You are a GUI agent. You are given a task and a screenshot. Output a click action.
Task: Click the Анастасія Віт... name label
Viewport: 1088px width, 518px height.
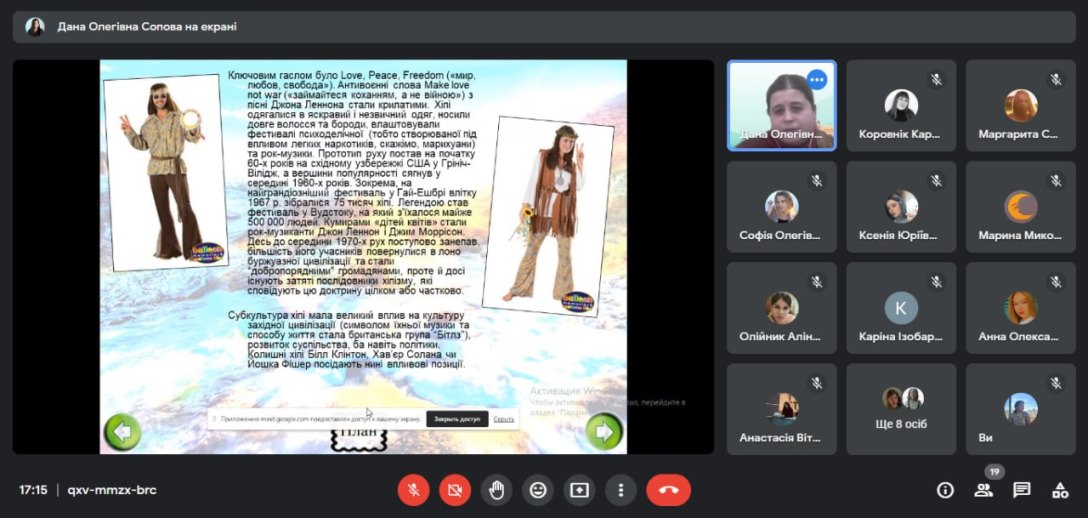point(780,438)
